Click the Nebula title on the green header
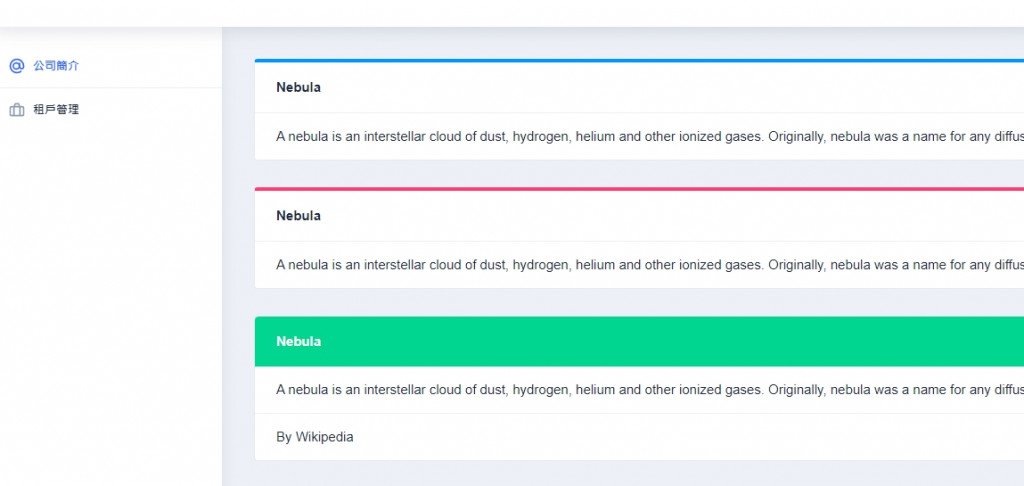 tap(298, 342)
